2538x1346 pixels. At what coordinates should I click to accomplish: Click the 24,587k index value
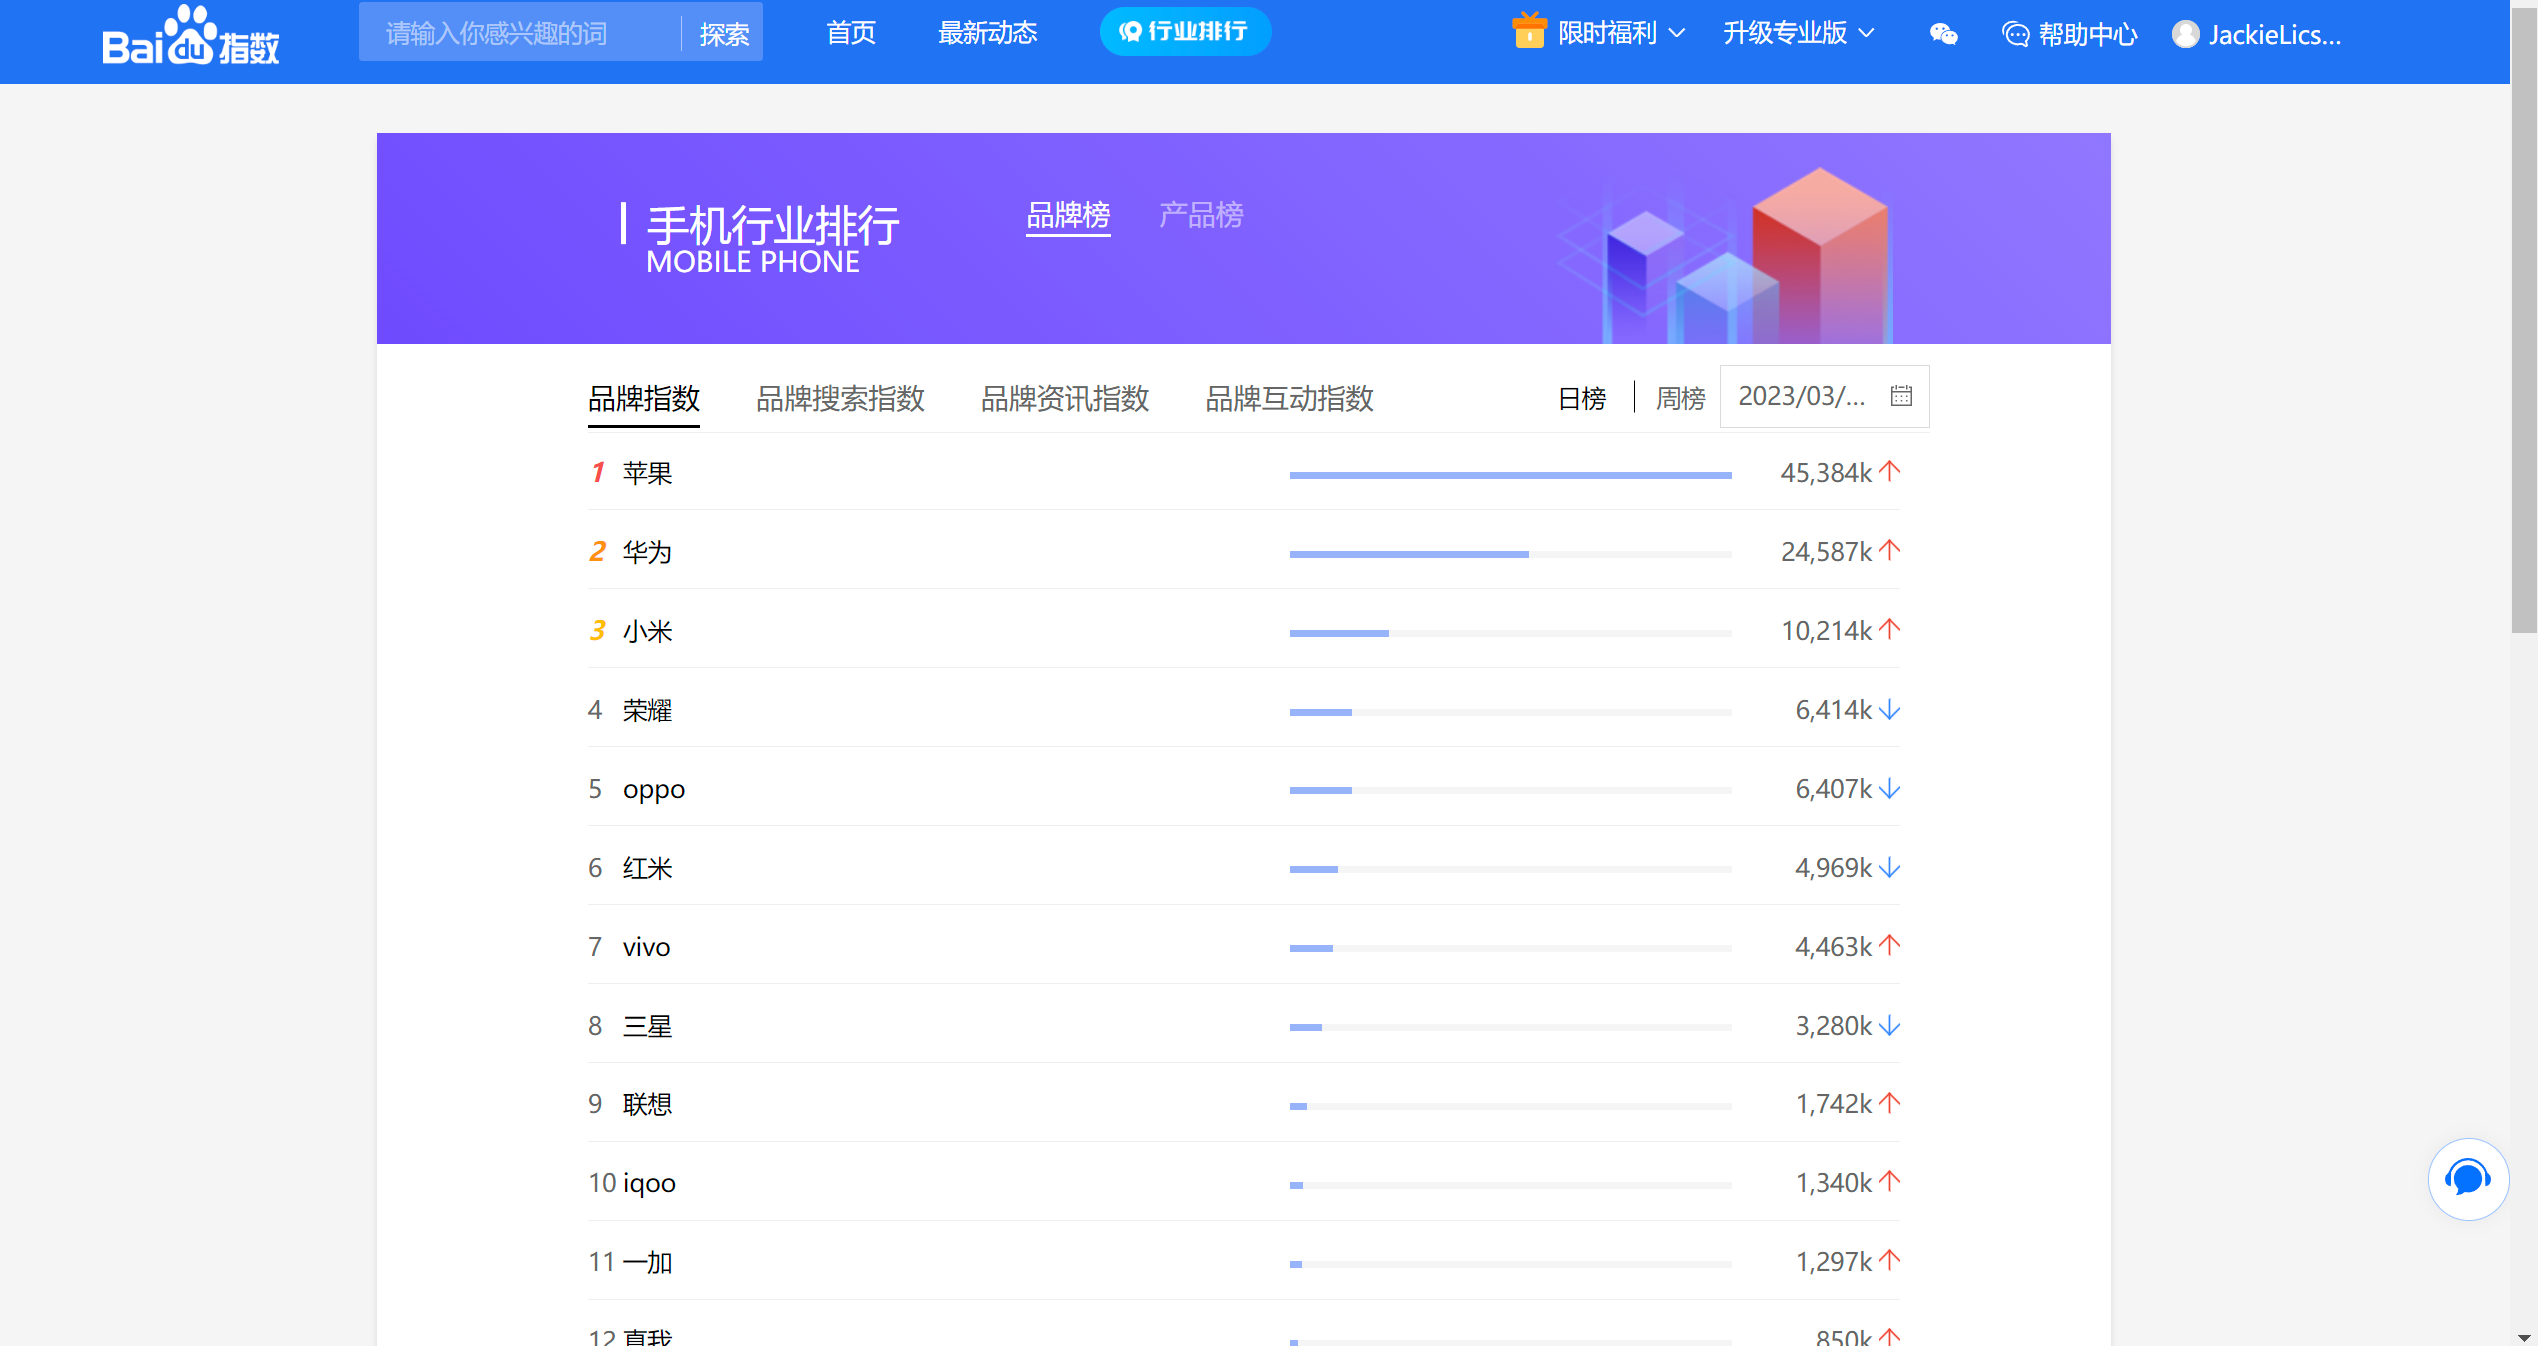1826,551
